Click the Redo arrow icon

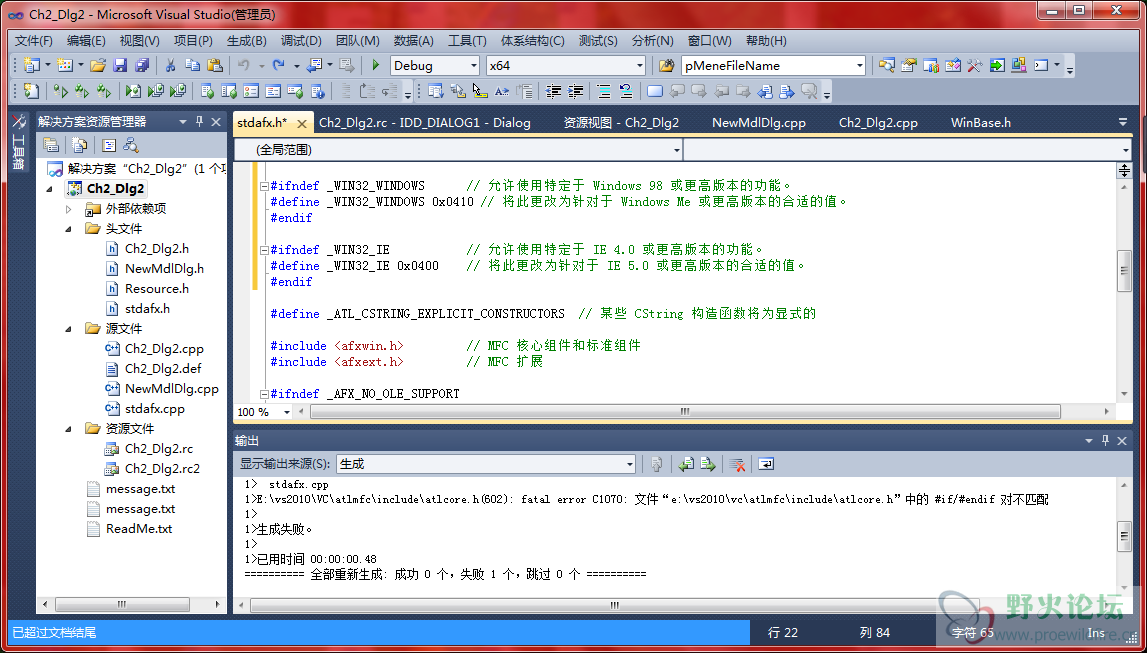(x=279, y=66)
